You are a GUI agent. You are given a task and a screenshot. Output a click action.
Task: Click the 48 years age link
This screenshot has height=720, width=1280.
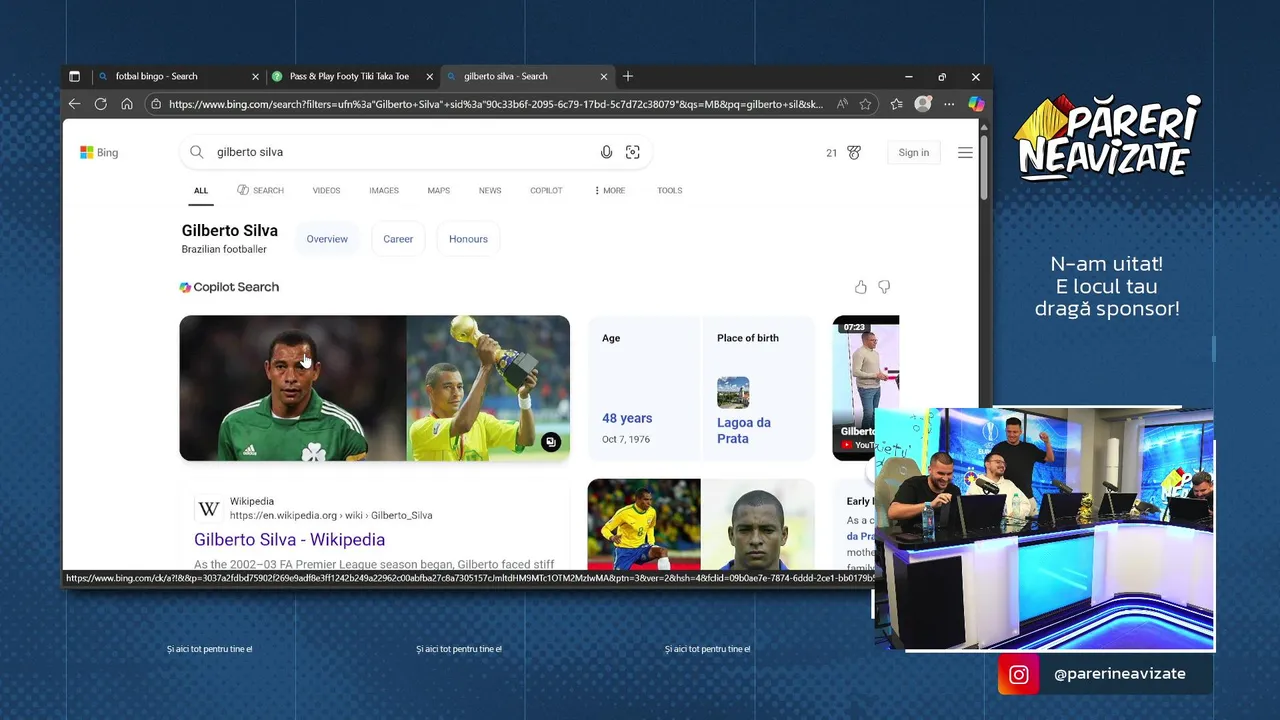(x=627, y=418)
